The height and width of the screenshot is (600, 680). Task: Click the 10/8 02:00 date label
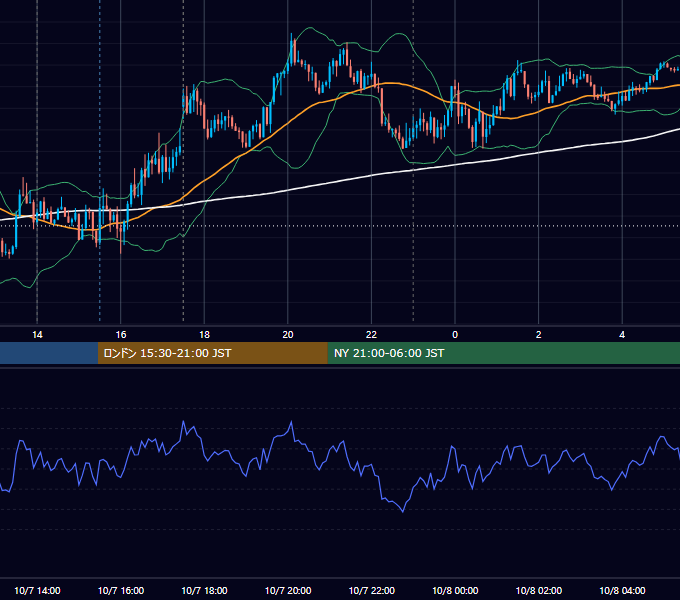point(539,590)
